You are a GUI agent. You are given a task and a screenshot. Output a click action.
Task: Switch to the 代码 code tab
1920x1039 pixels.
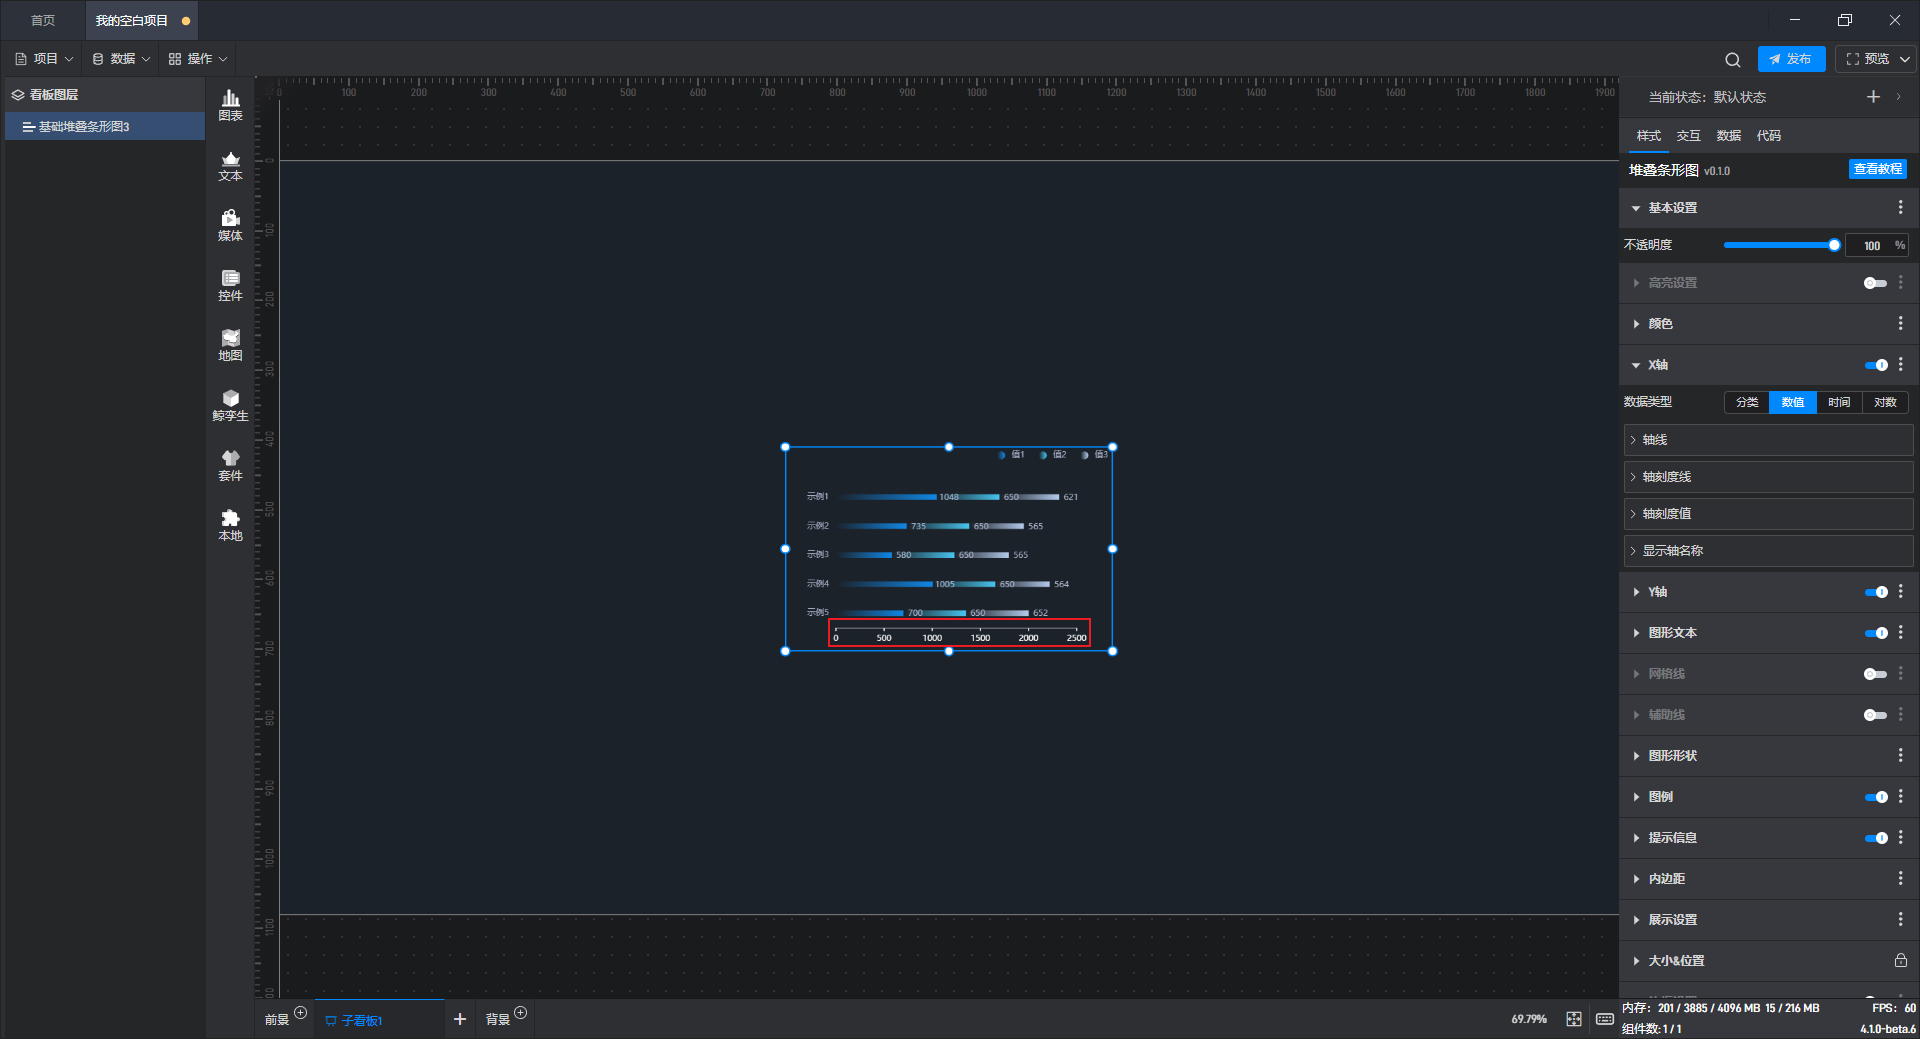click(x=1768, y=136)
